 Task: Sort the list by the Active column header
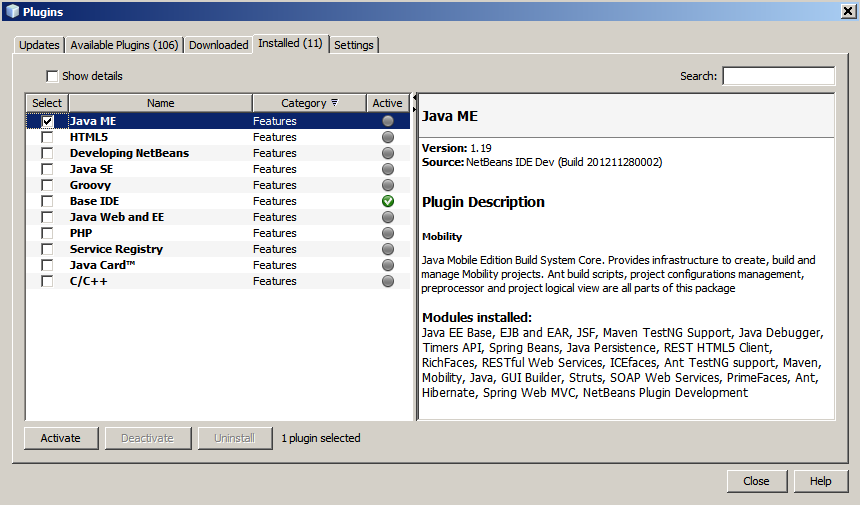coord(387,103)
